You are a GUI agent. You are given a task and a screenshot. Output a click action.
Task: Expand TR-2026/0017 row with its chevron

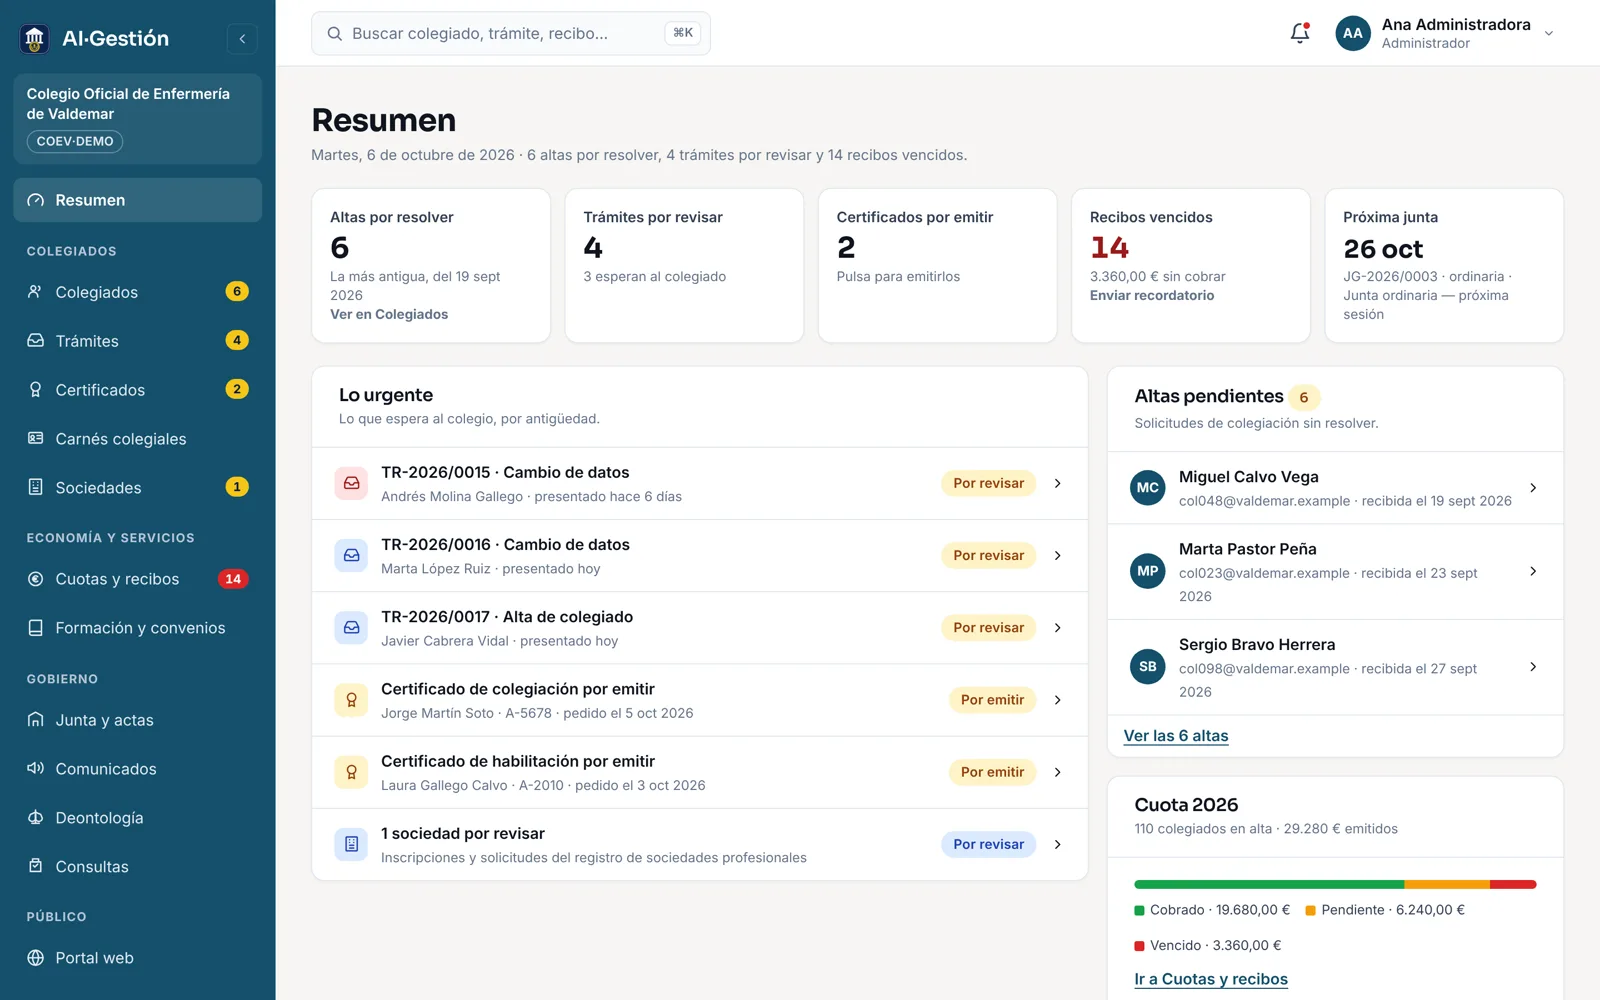pos(1057,628)
